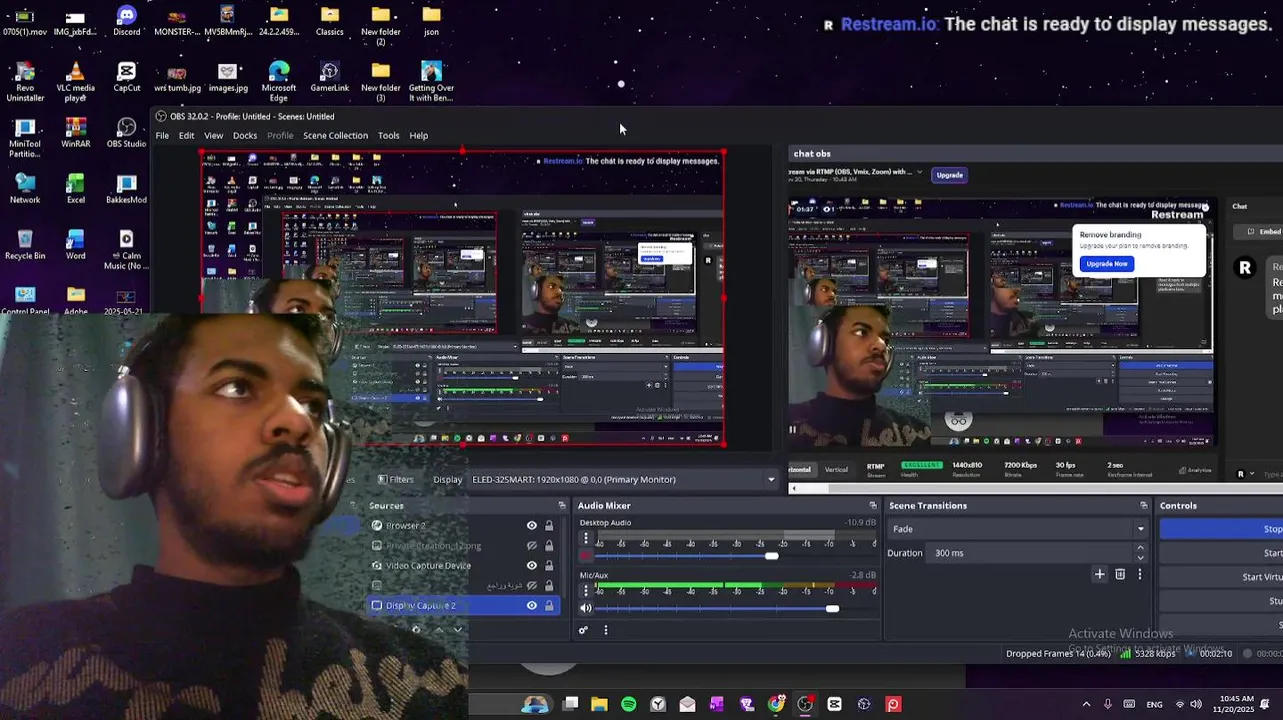This screenshot has width=1283, height=720.
Task: Select Getting Over It desktop shortcut
Action: [x=431, y=82]
